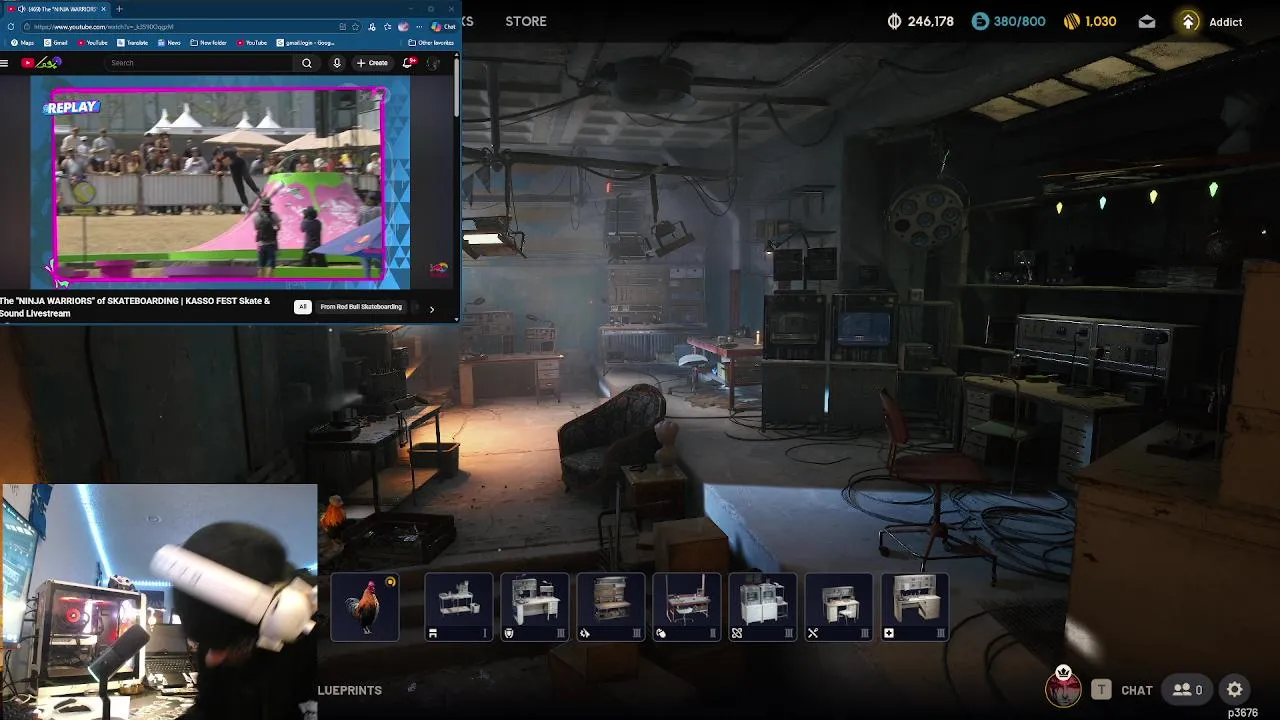Open the browser Chat copilot button
Viewport: 1280px width, 720px height.
444,27
